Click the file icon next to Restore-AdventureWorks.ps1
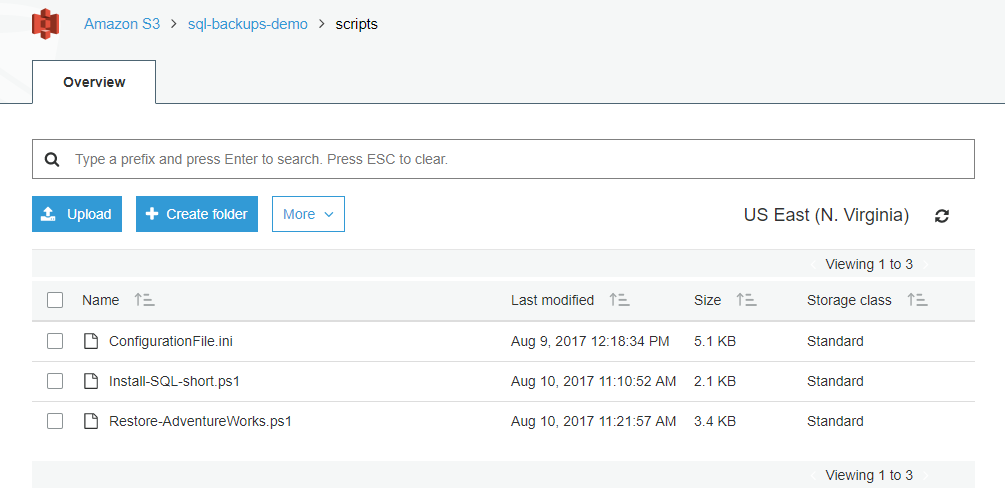The height and width of the screenshot is (488, 1005). 92,421
